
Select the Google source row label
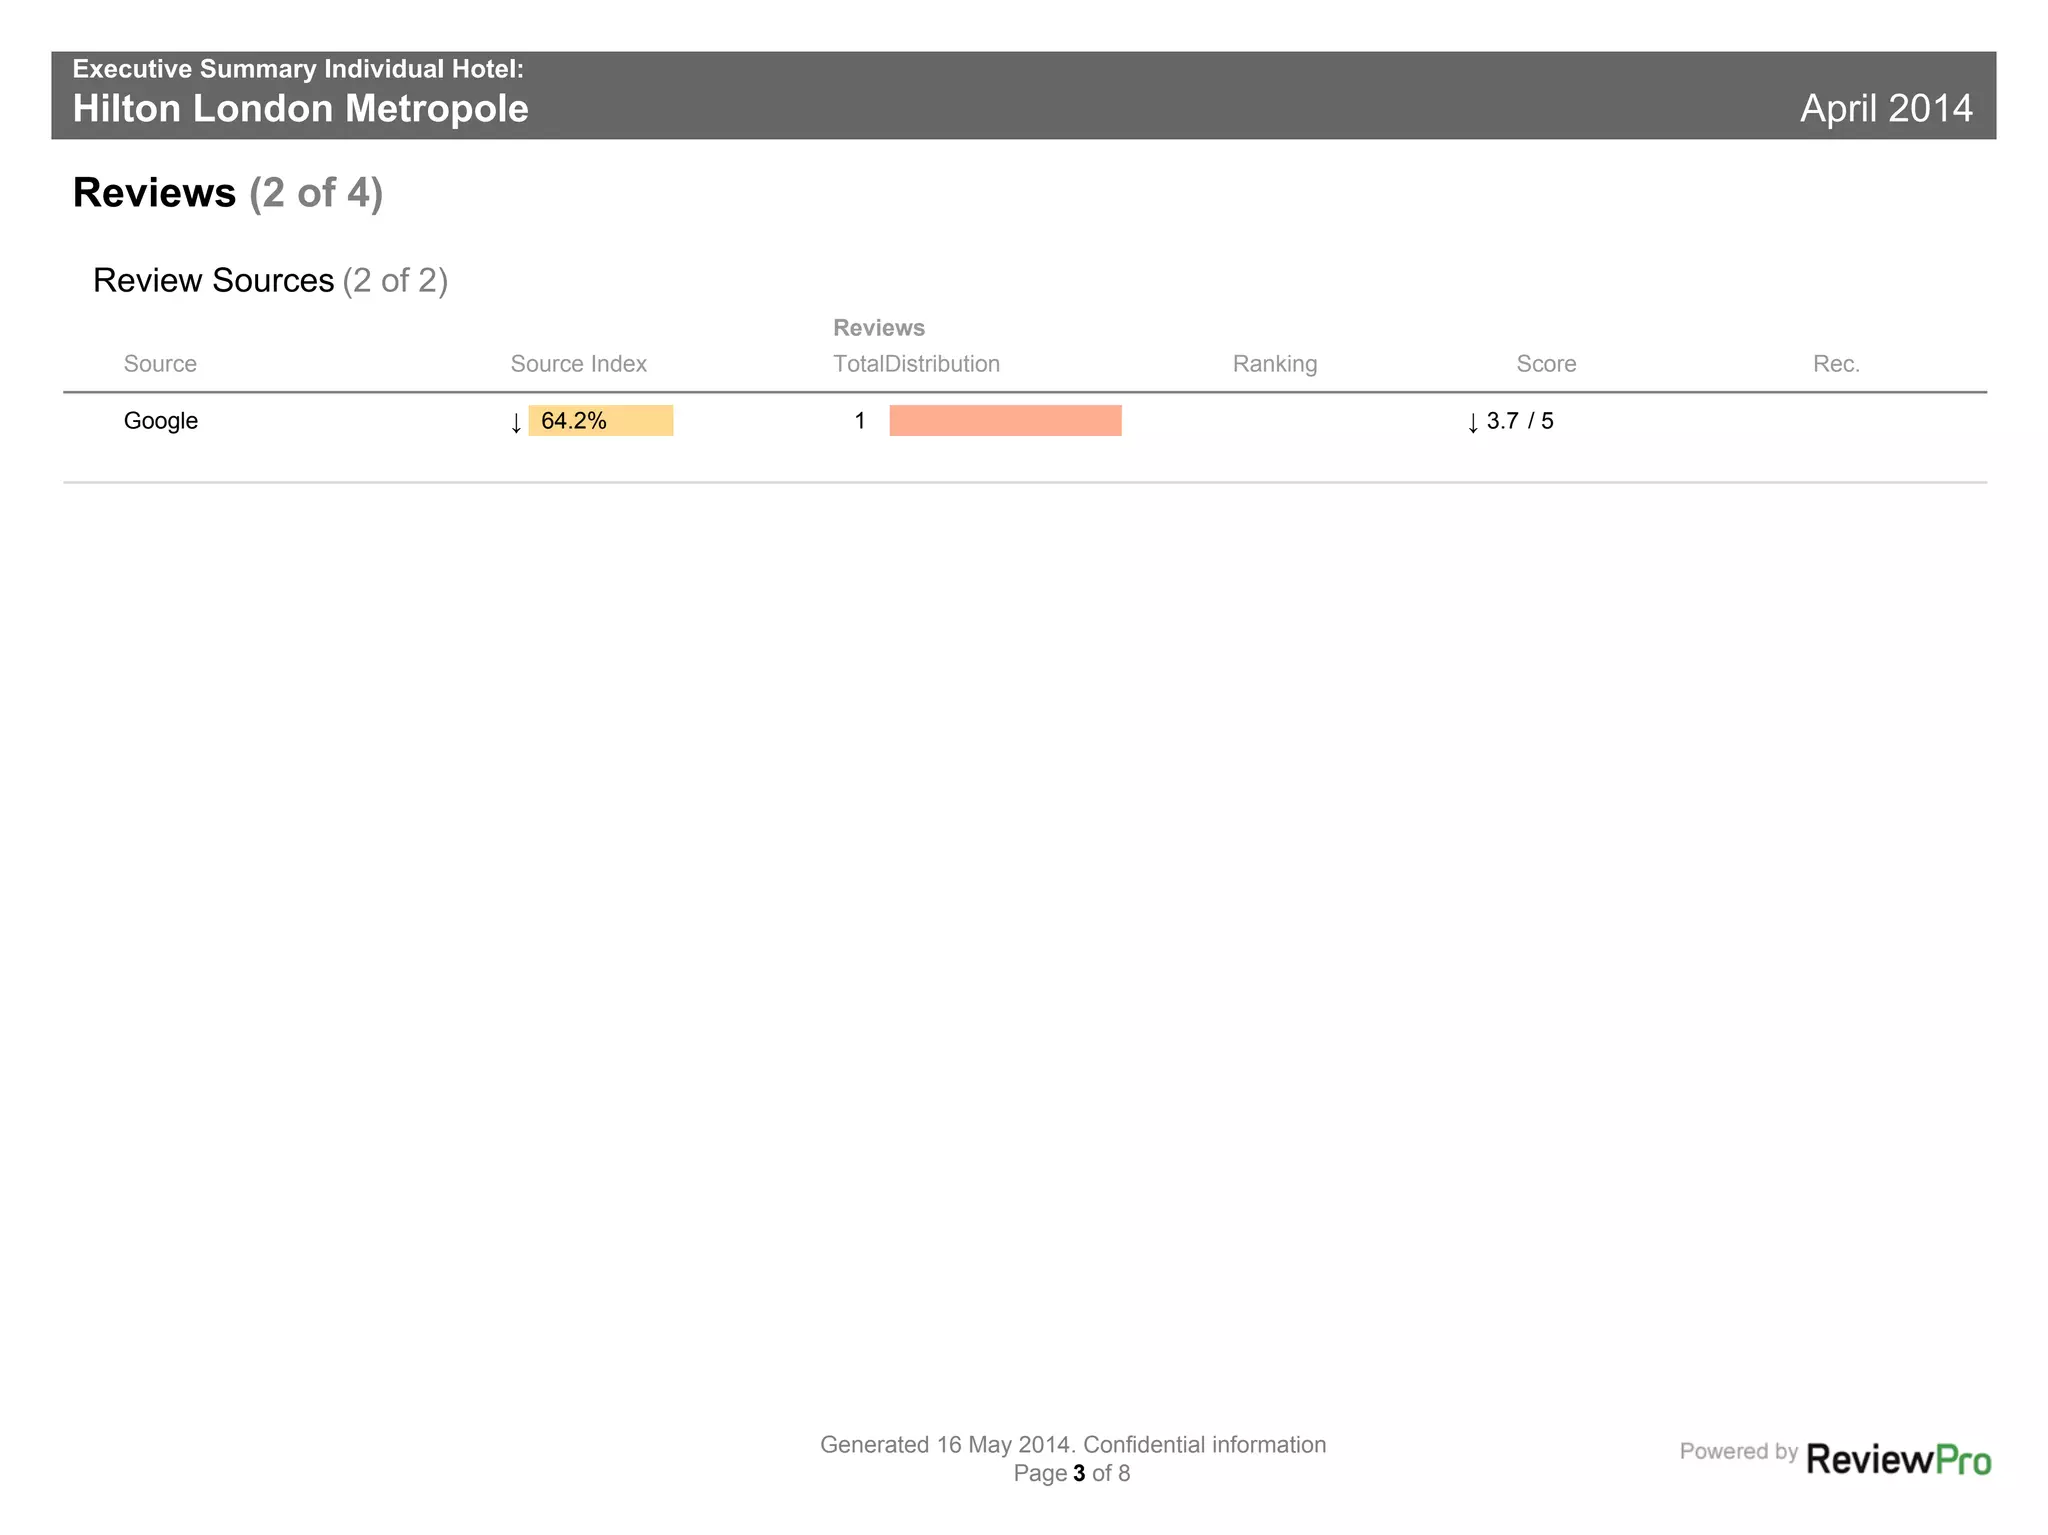(x=161, y=421)
